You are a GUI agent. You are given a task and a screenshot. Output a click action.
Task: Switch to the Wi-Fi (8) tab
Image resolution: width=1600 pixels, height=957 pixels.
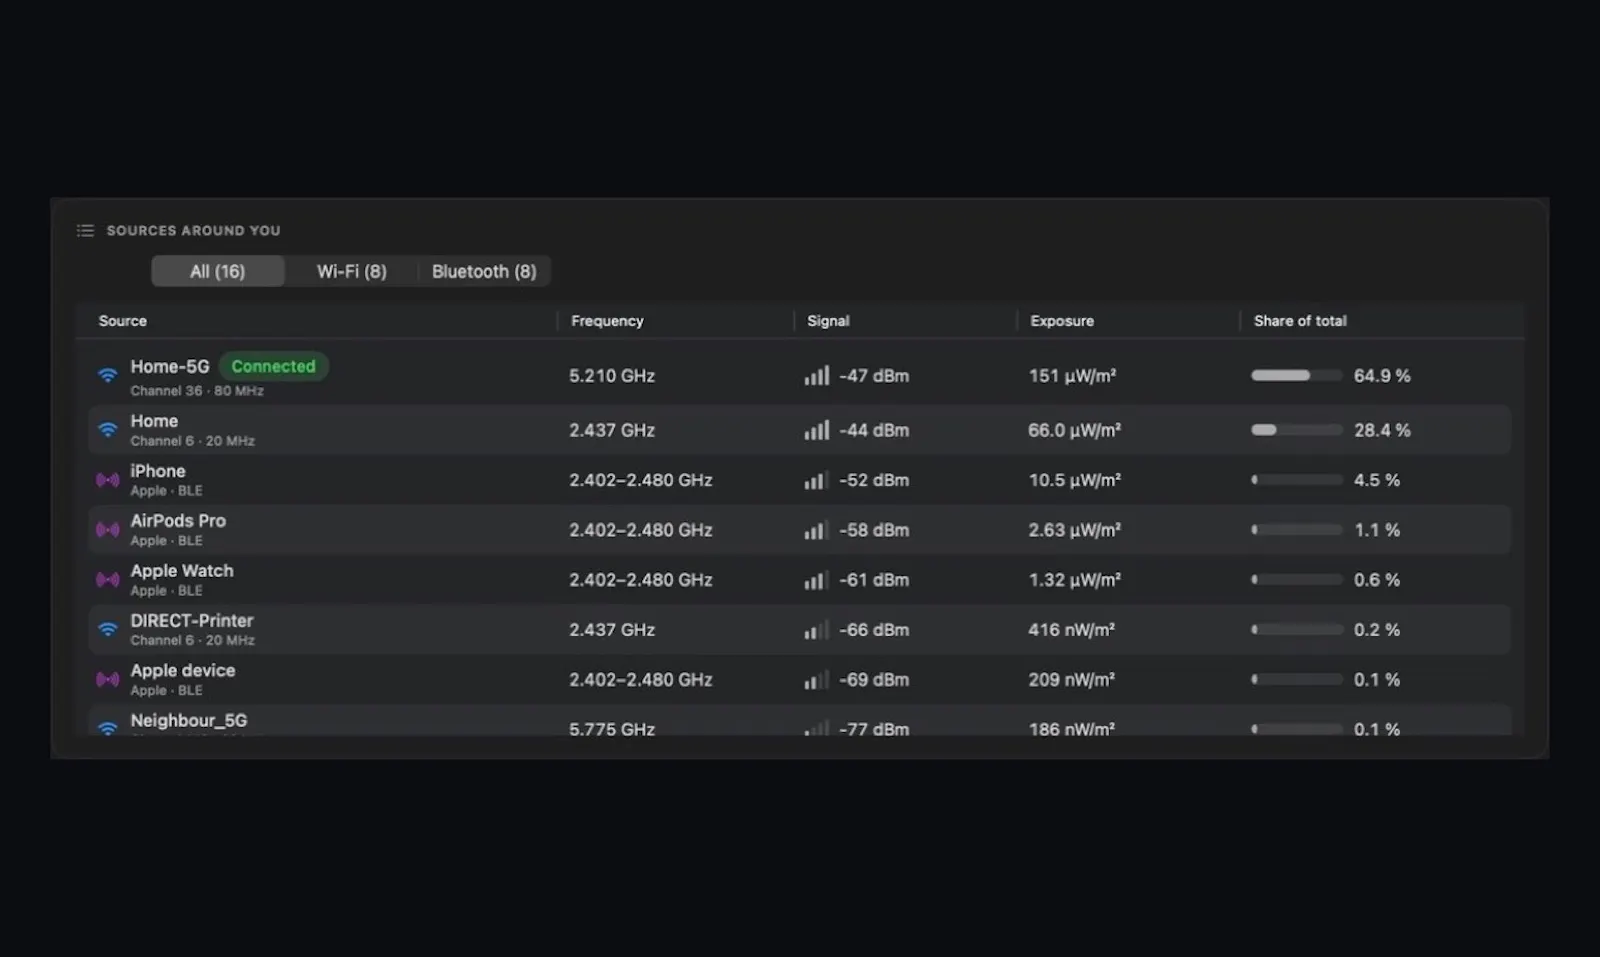click(x=351, y=271)
